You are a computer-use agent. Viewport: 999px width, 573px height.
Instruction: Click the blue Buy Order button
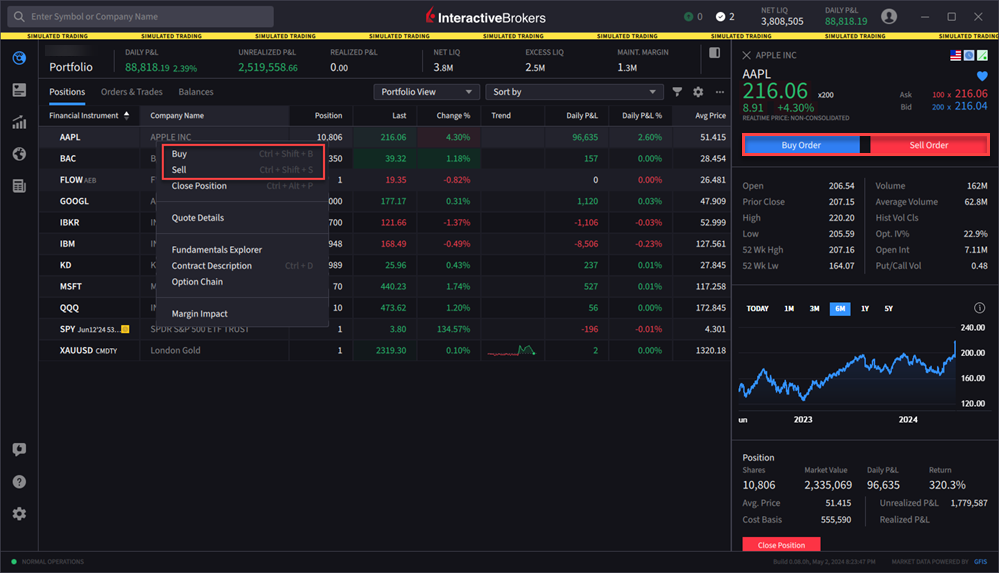coord(801,145)
